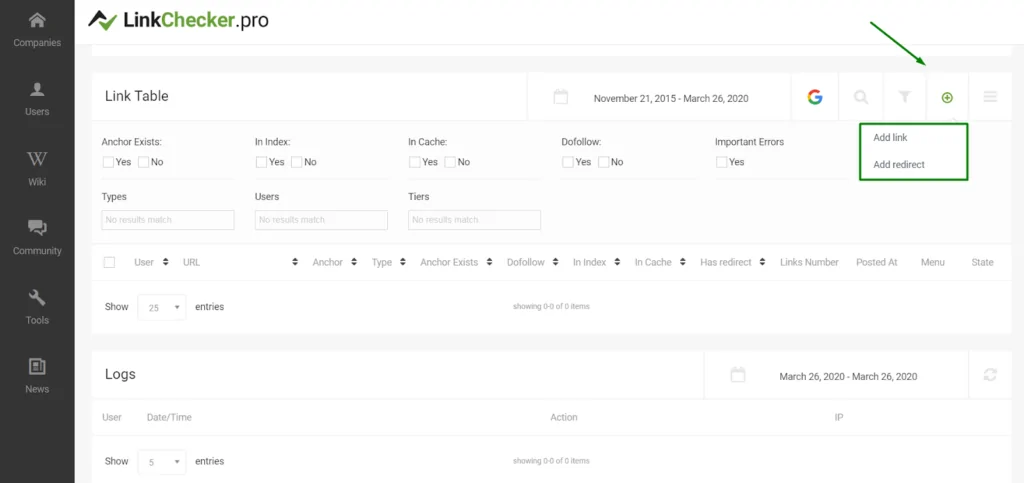Open Companies from the sidebar
Image resolution: width=1024 pixels, height=483 pixels.
click(x=37, y=29)
